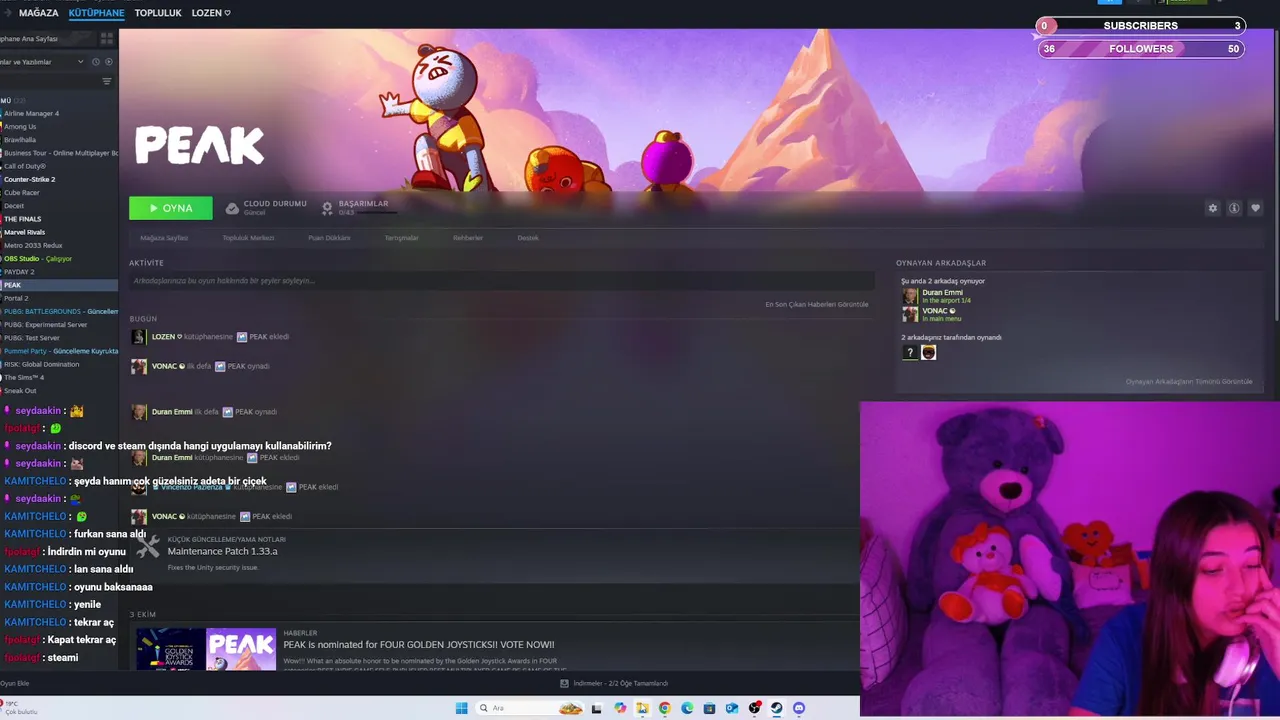Select OBS Studio in library list
The width and height of the screenshot is (1280, 720).
[38, 259]
